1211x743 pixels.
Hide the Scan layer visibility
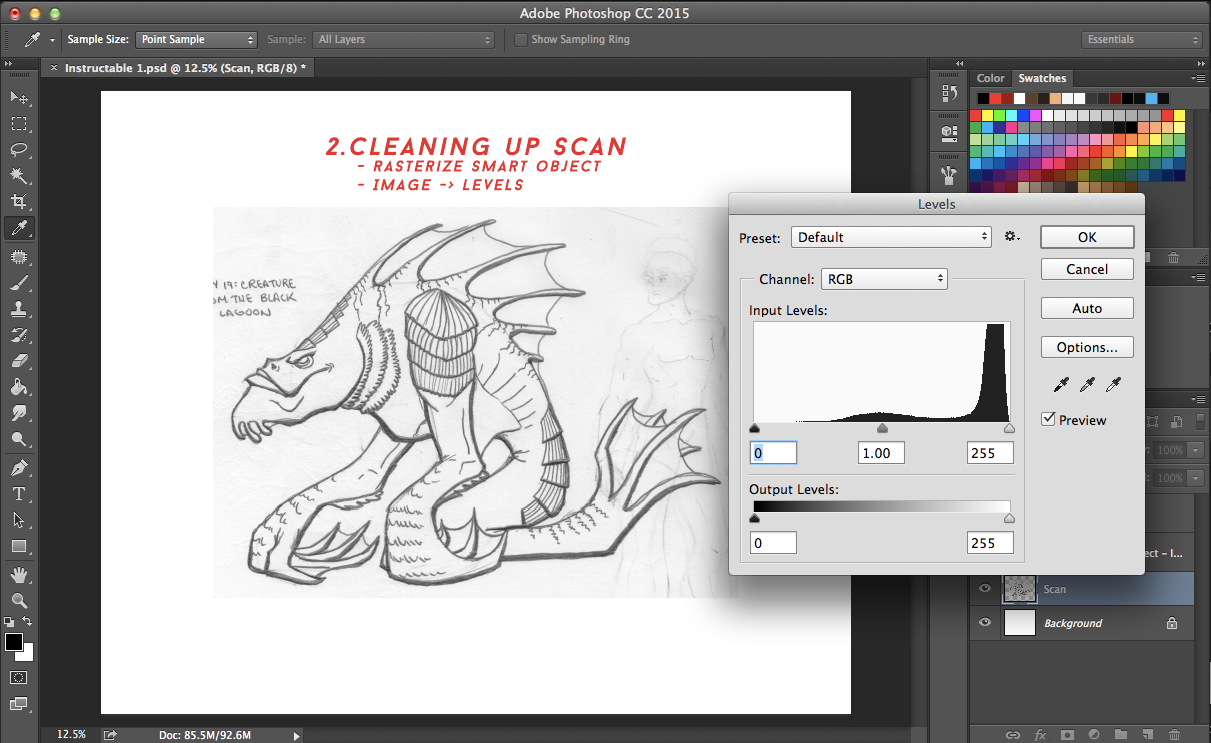(985, 589)
